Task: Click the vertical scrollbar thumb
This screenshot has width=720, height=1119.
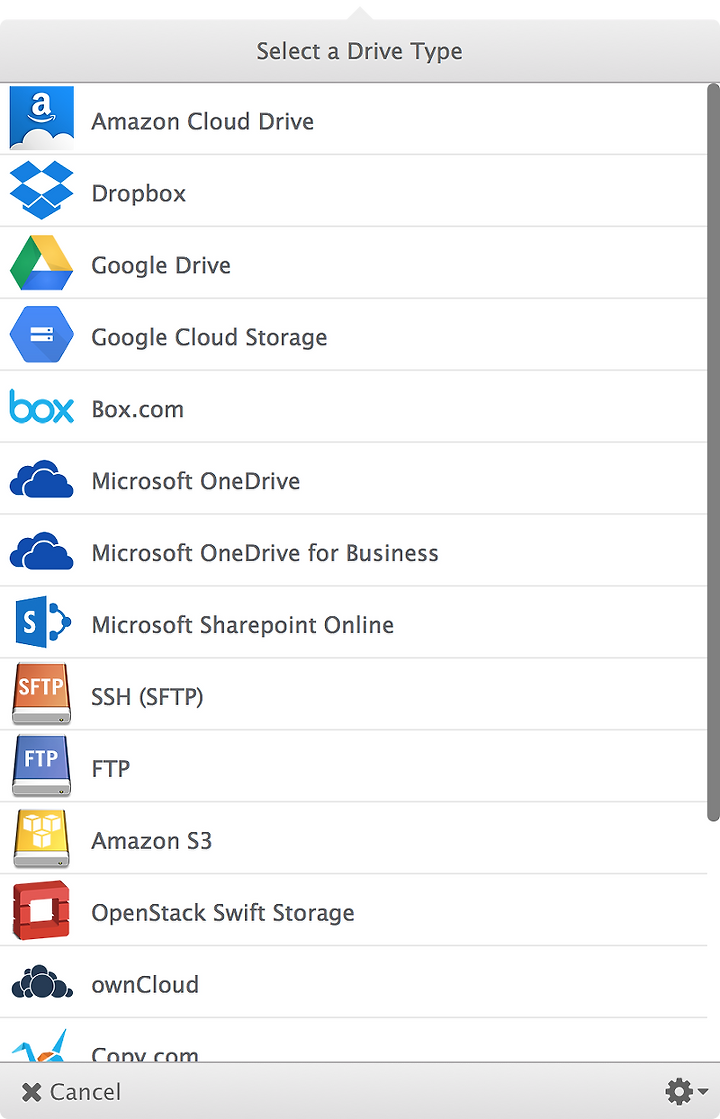Action: (714, 452)
